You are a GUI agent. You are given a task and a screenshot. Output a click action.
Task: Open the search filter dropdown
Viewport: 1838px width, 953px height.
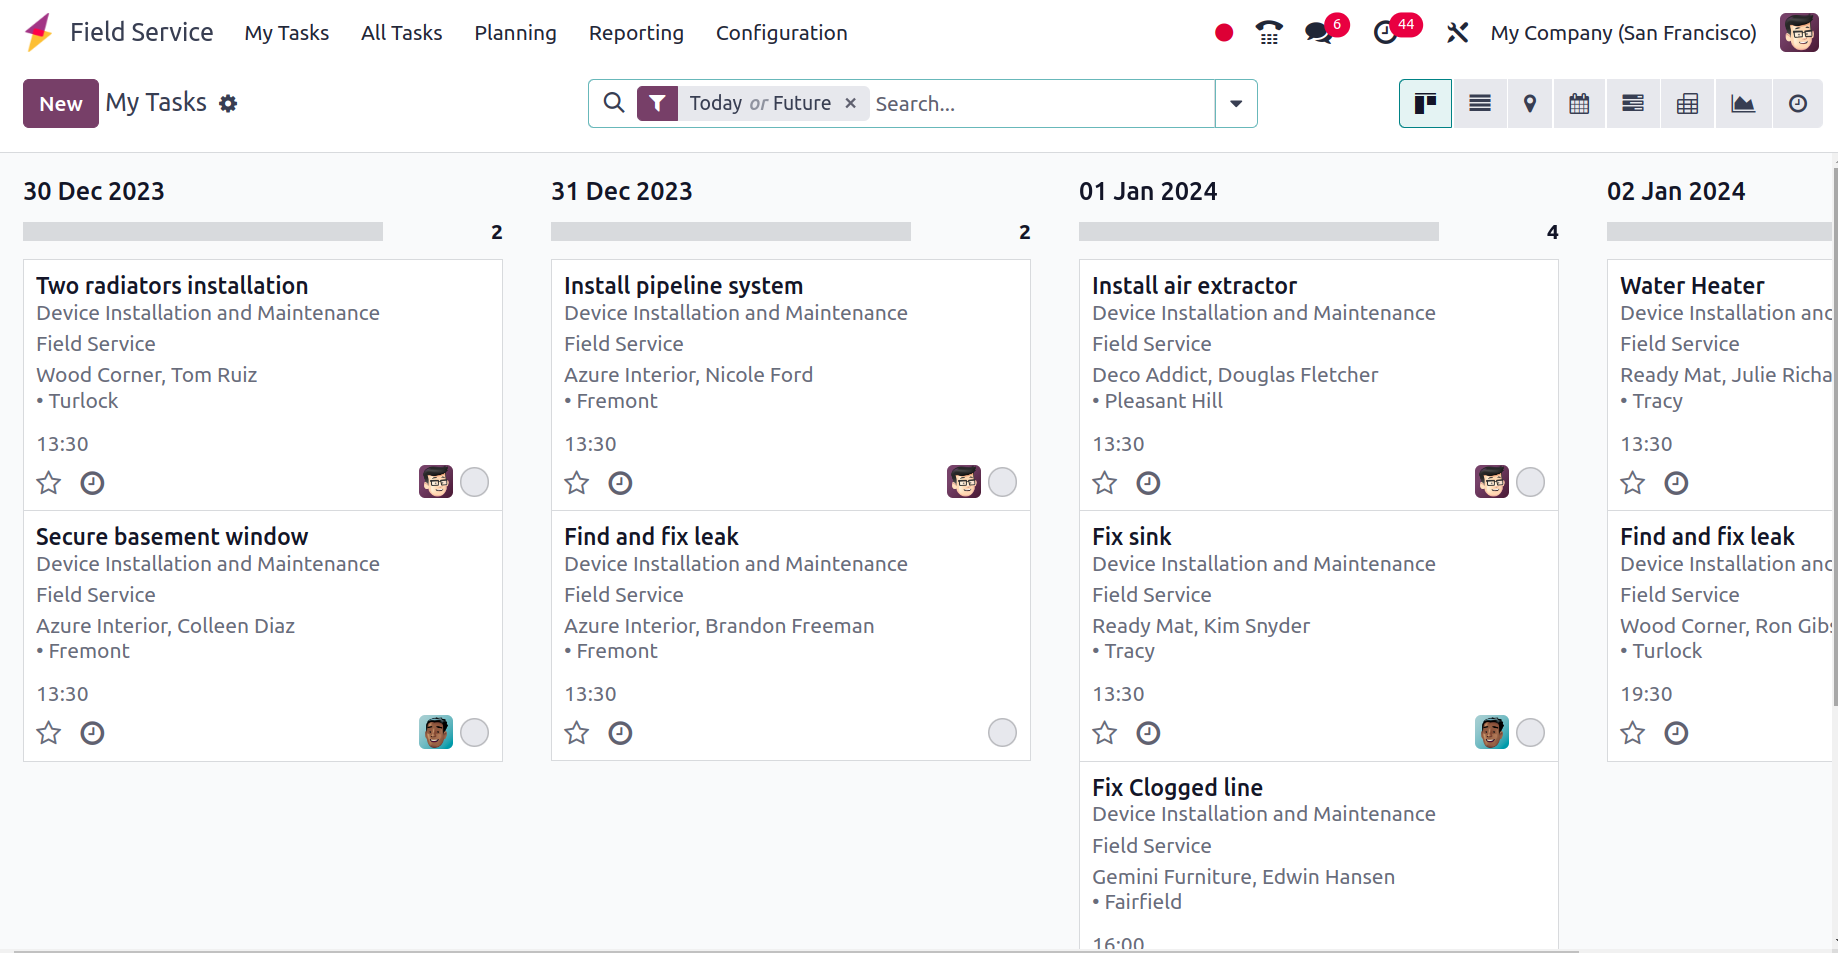pos(1236,103)
